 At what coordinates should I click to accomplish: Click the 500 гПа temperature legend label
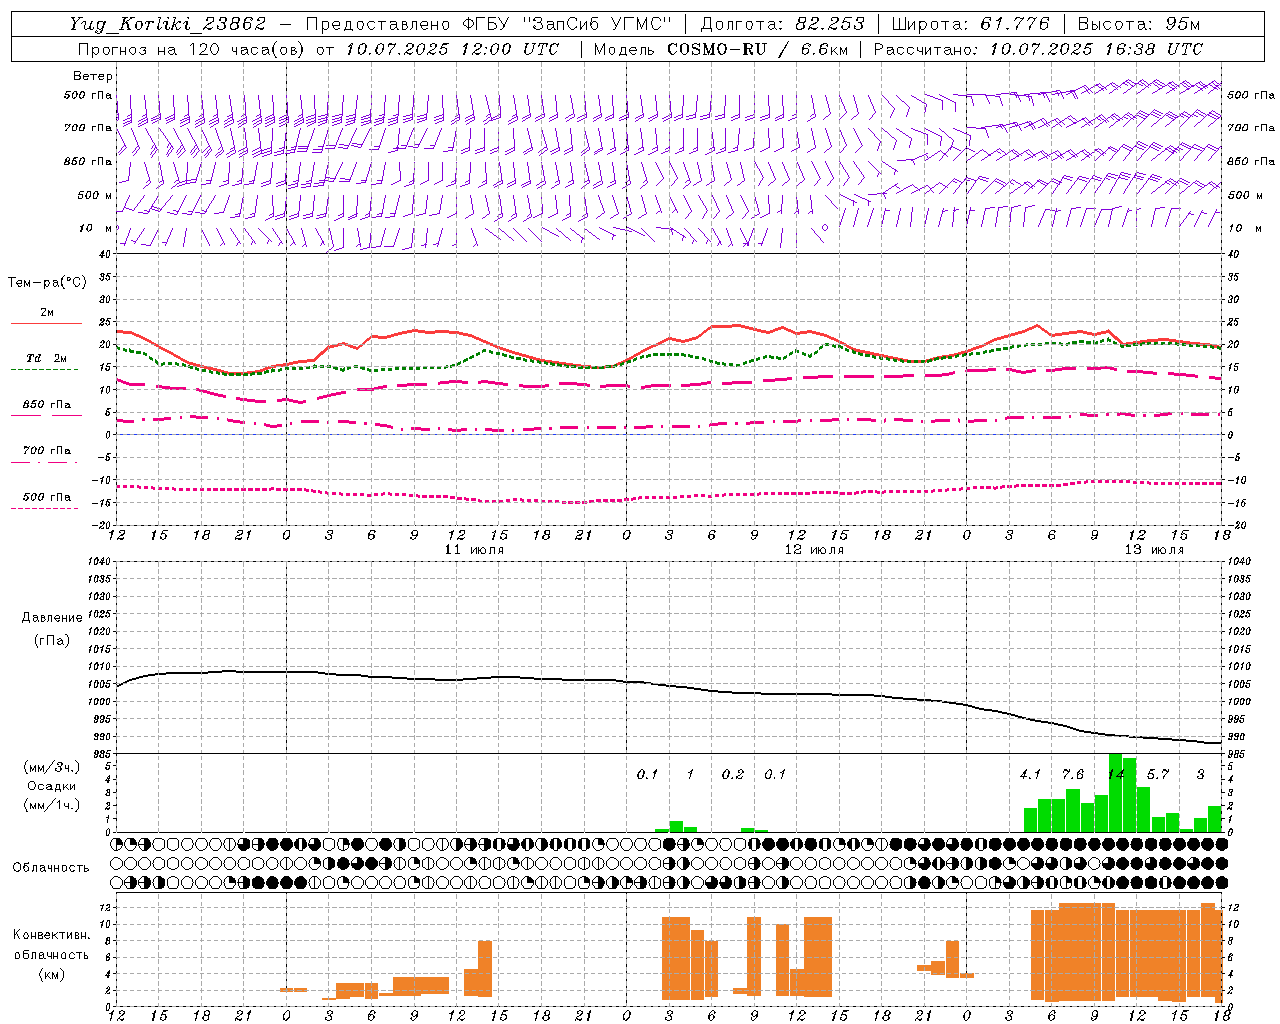click(x=47, y=497)
